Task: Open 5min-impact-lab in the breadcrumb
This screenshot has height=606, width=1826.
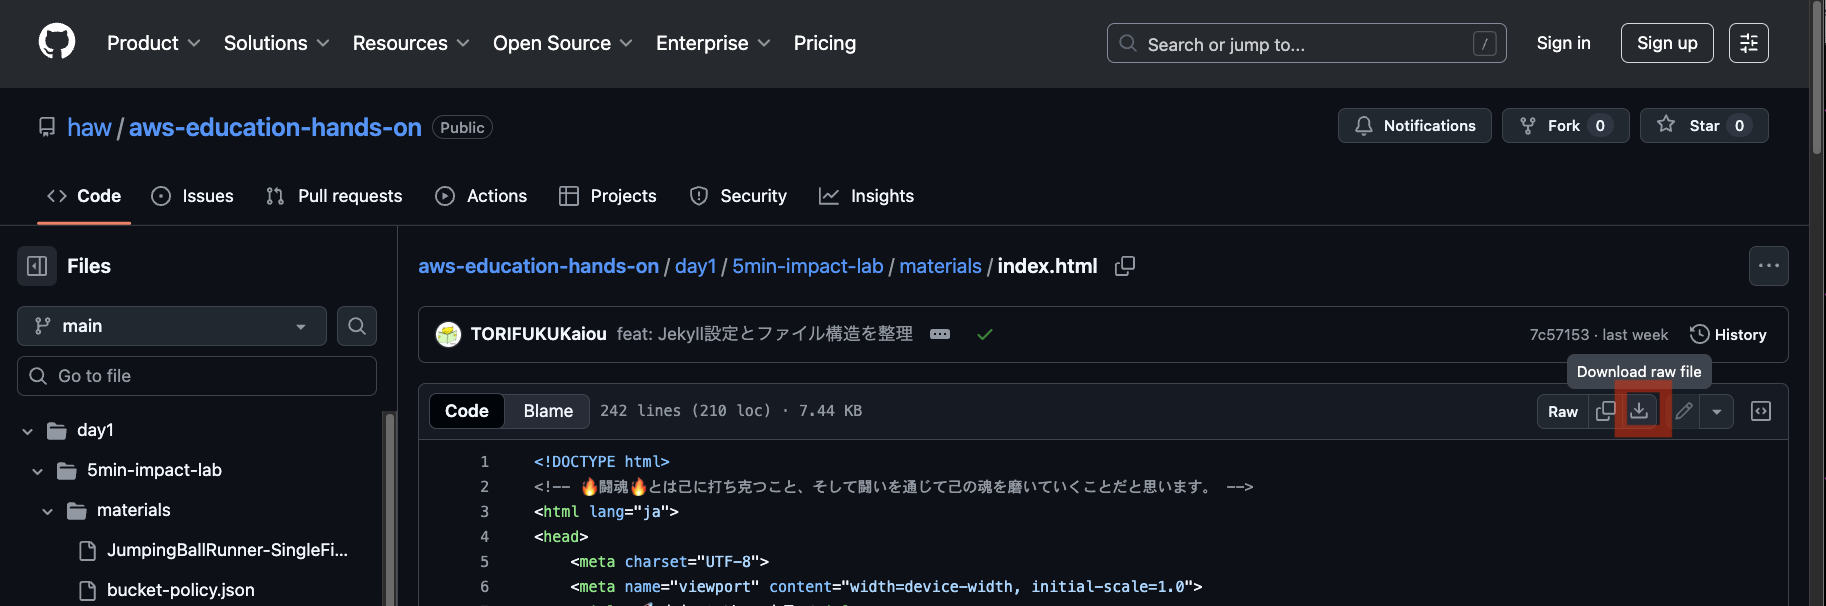Action: click(x=808, y=266)
